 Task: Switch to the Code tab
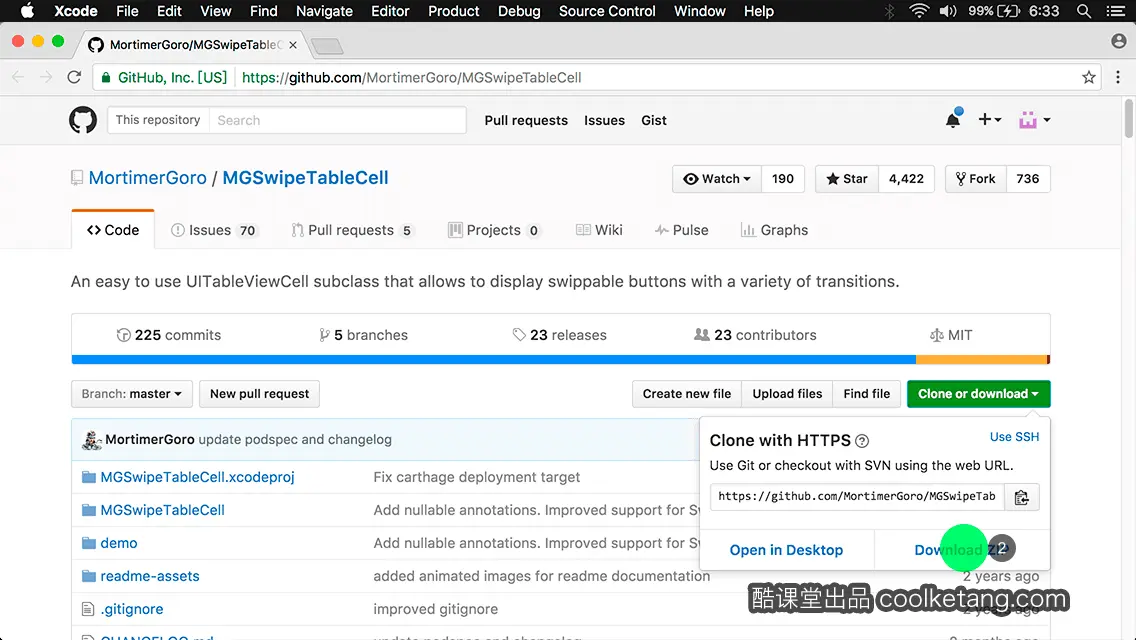click(x=113, y=230)
